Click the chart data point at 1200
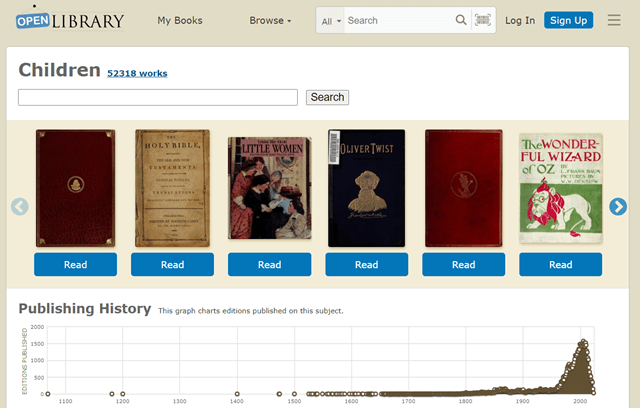 123,394
